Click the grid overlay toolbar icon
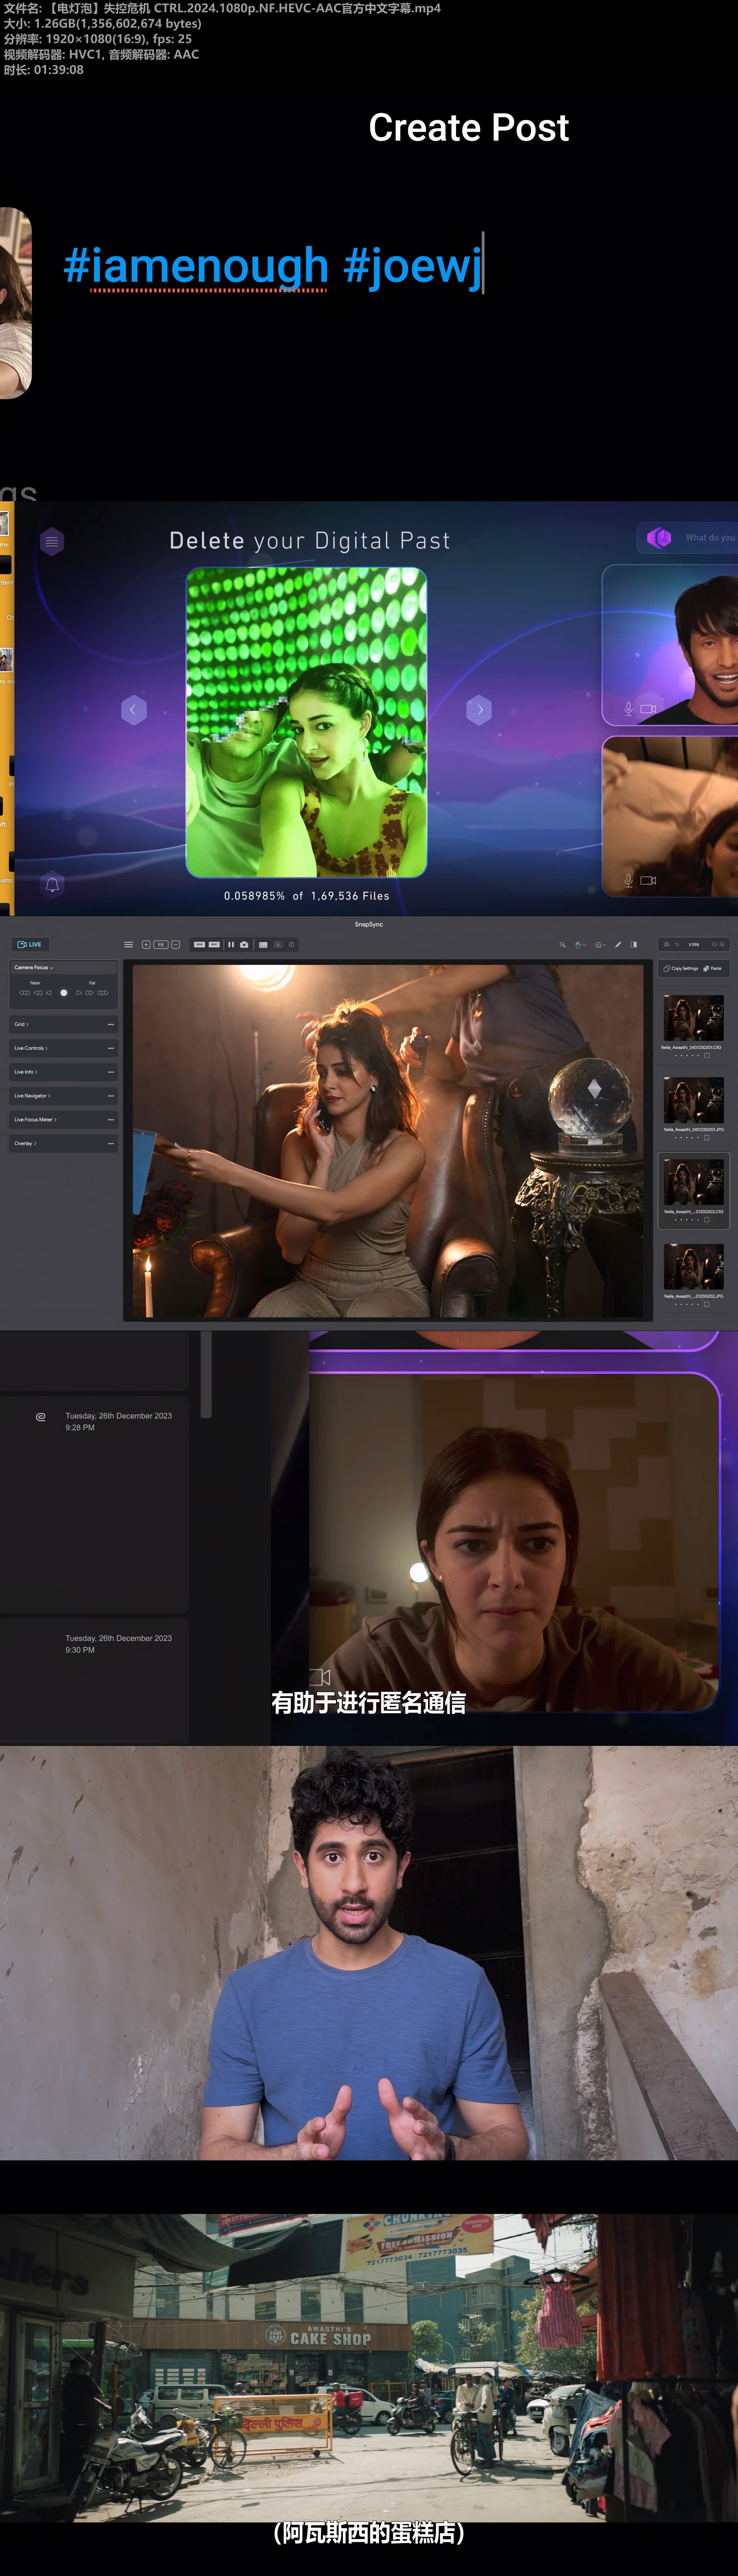 (x=278, y=944)
